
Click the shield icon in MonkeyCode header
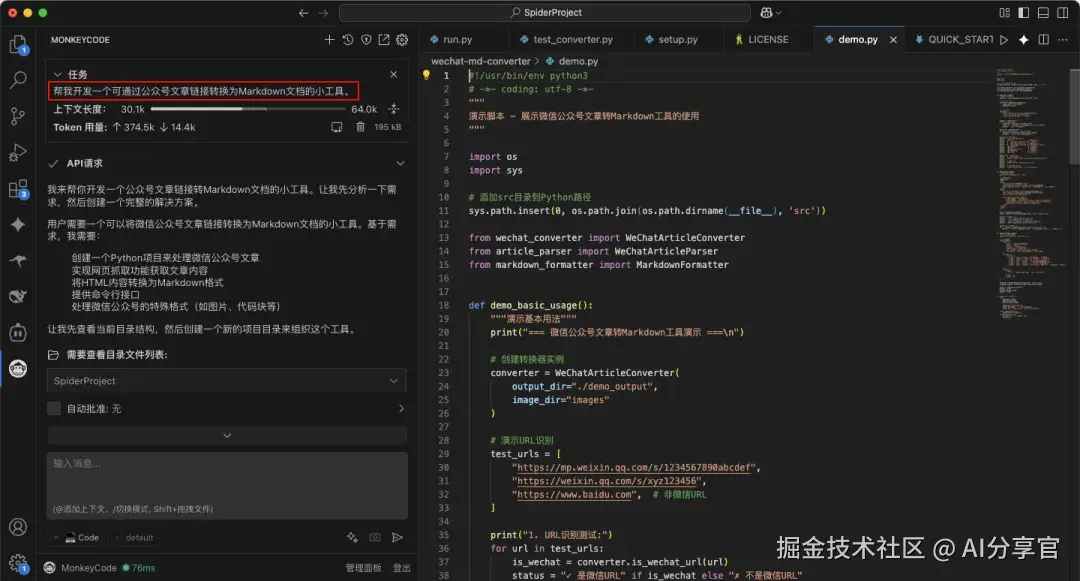coord(366,40)
